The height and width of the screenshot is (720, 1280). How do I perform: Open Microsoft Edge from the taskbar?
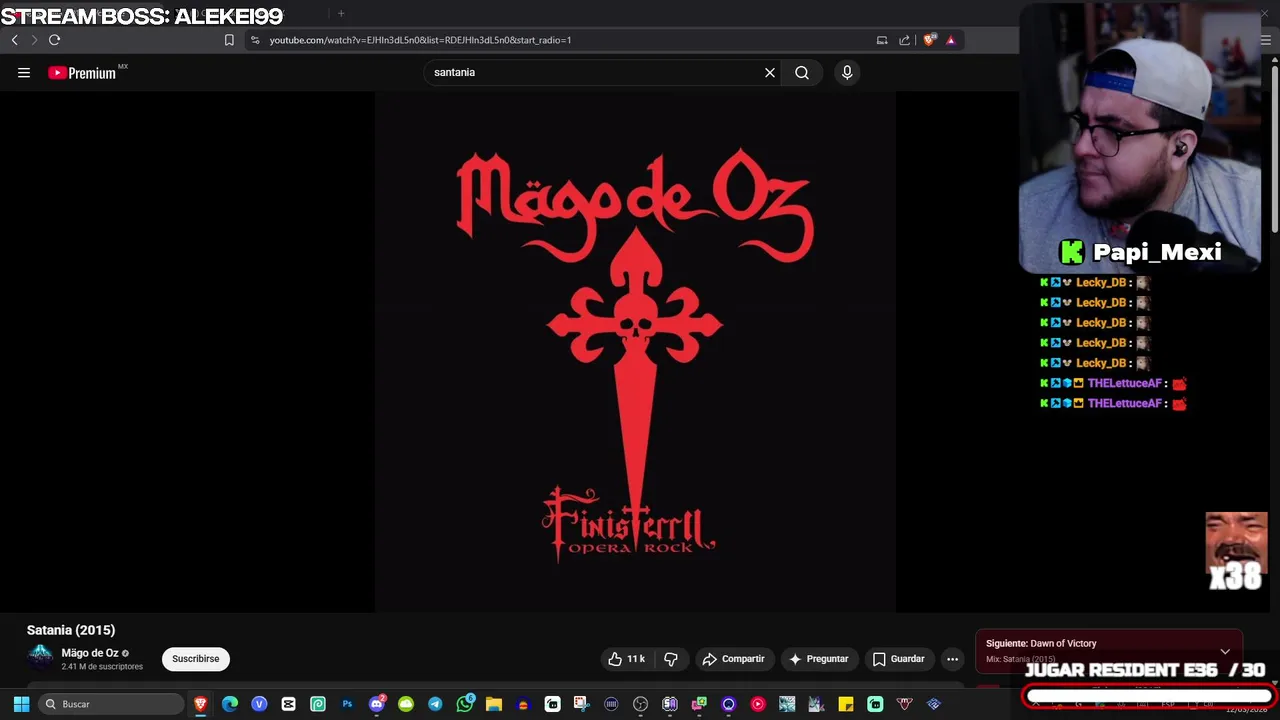[230, 704]
